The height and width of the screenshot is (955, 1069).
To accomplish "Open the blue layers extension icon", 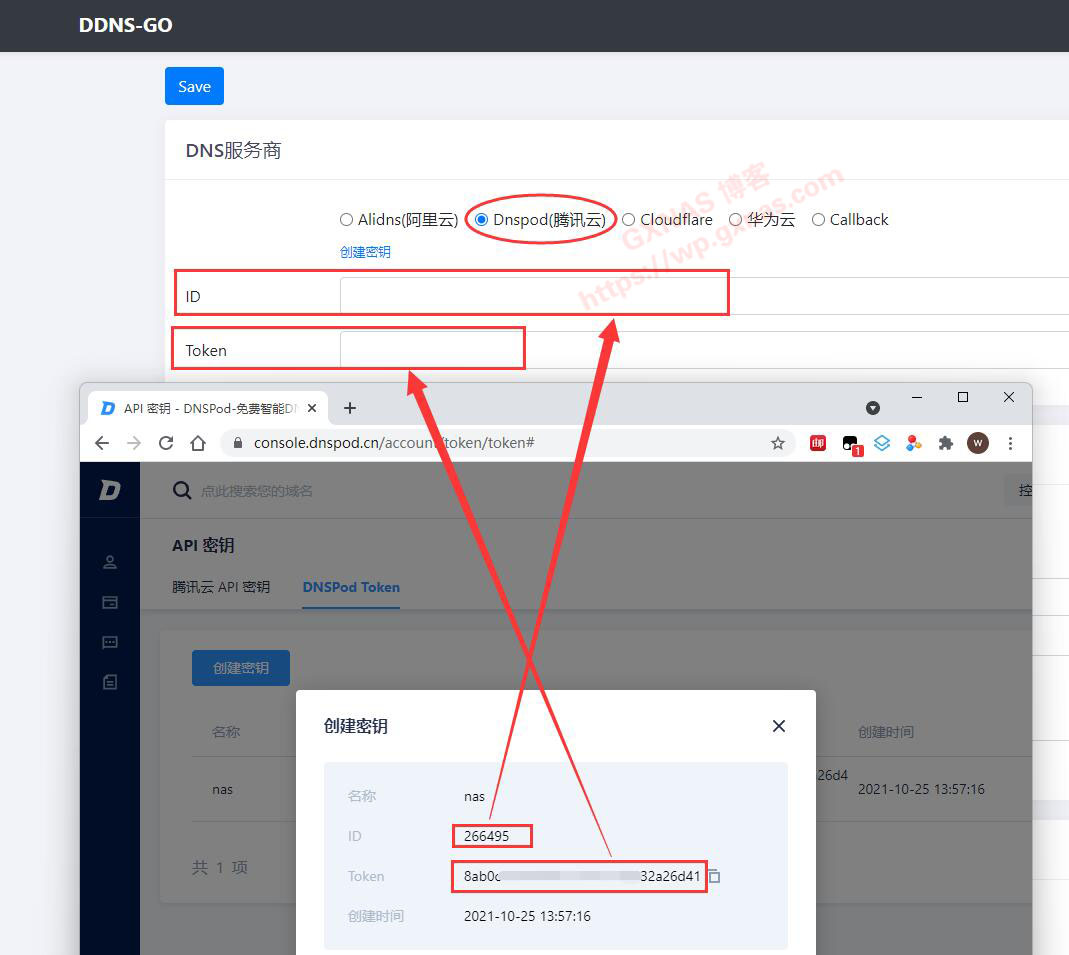I will tap(882, 443).
